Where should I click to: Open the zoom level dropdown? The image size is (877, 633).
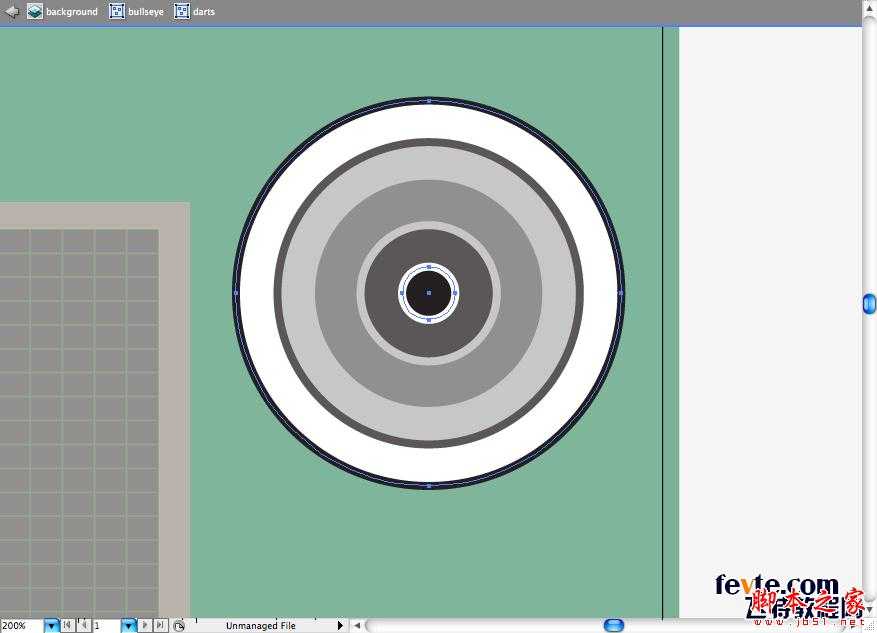pos(51,626)
